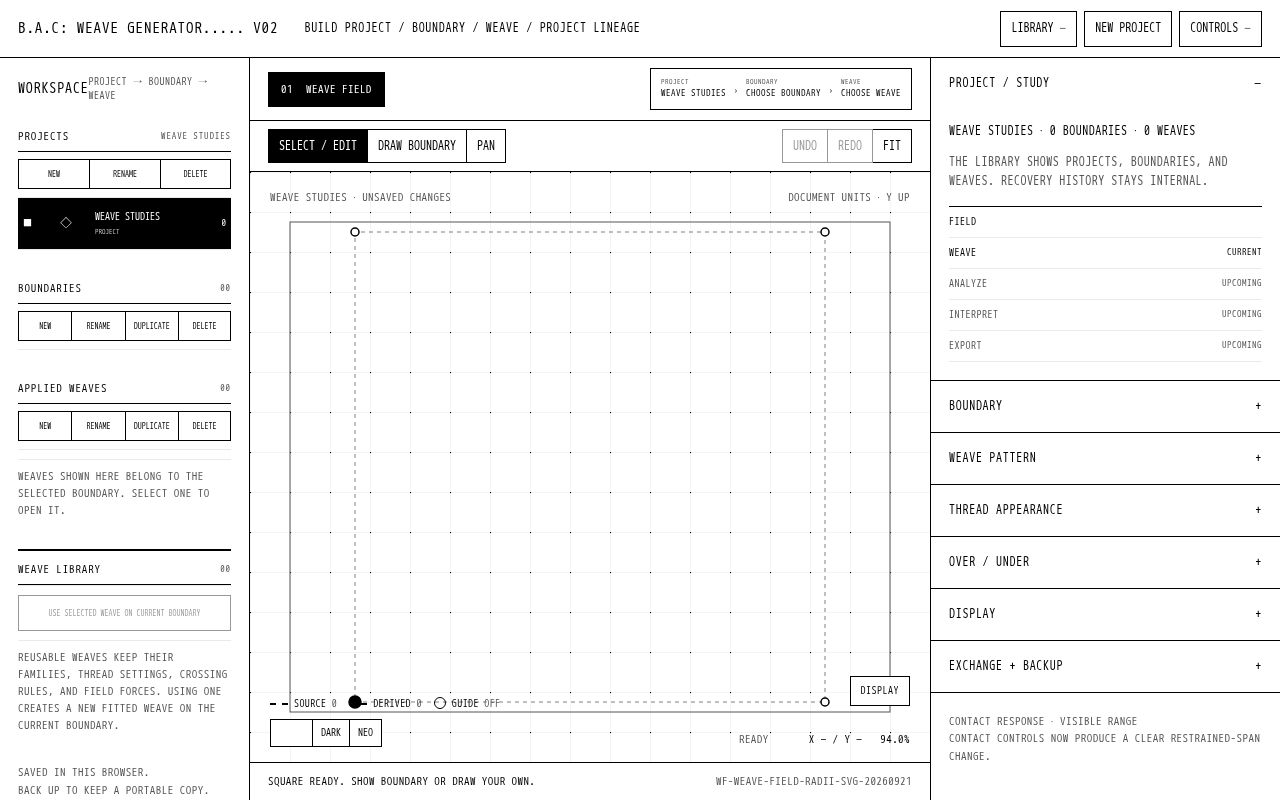Screen dimensions: 1280x800
Task: Click the Undo button
Action: tap(805, 146)
